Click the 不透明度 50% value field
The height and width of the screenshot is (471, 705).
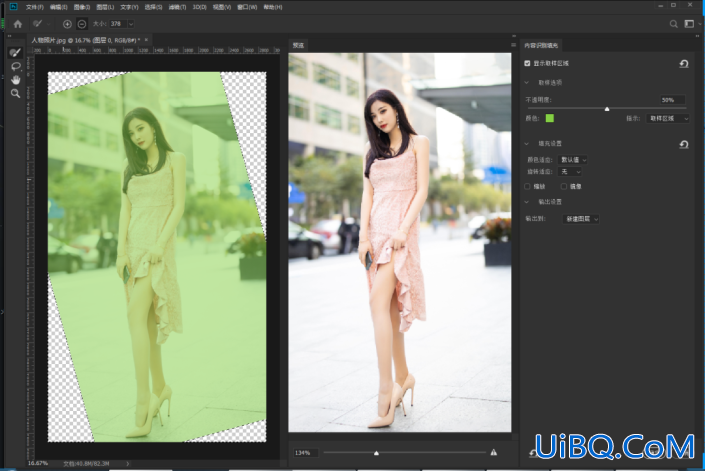(672, 100)
